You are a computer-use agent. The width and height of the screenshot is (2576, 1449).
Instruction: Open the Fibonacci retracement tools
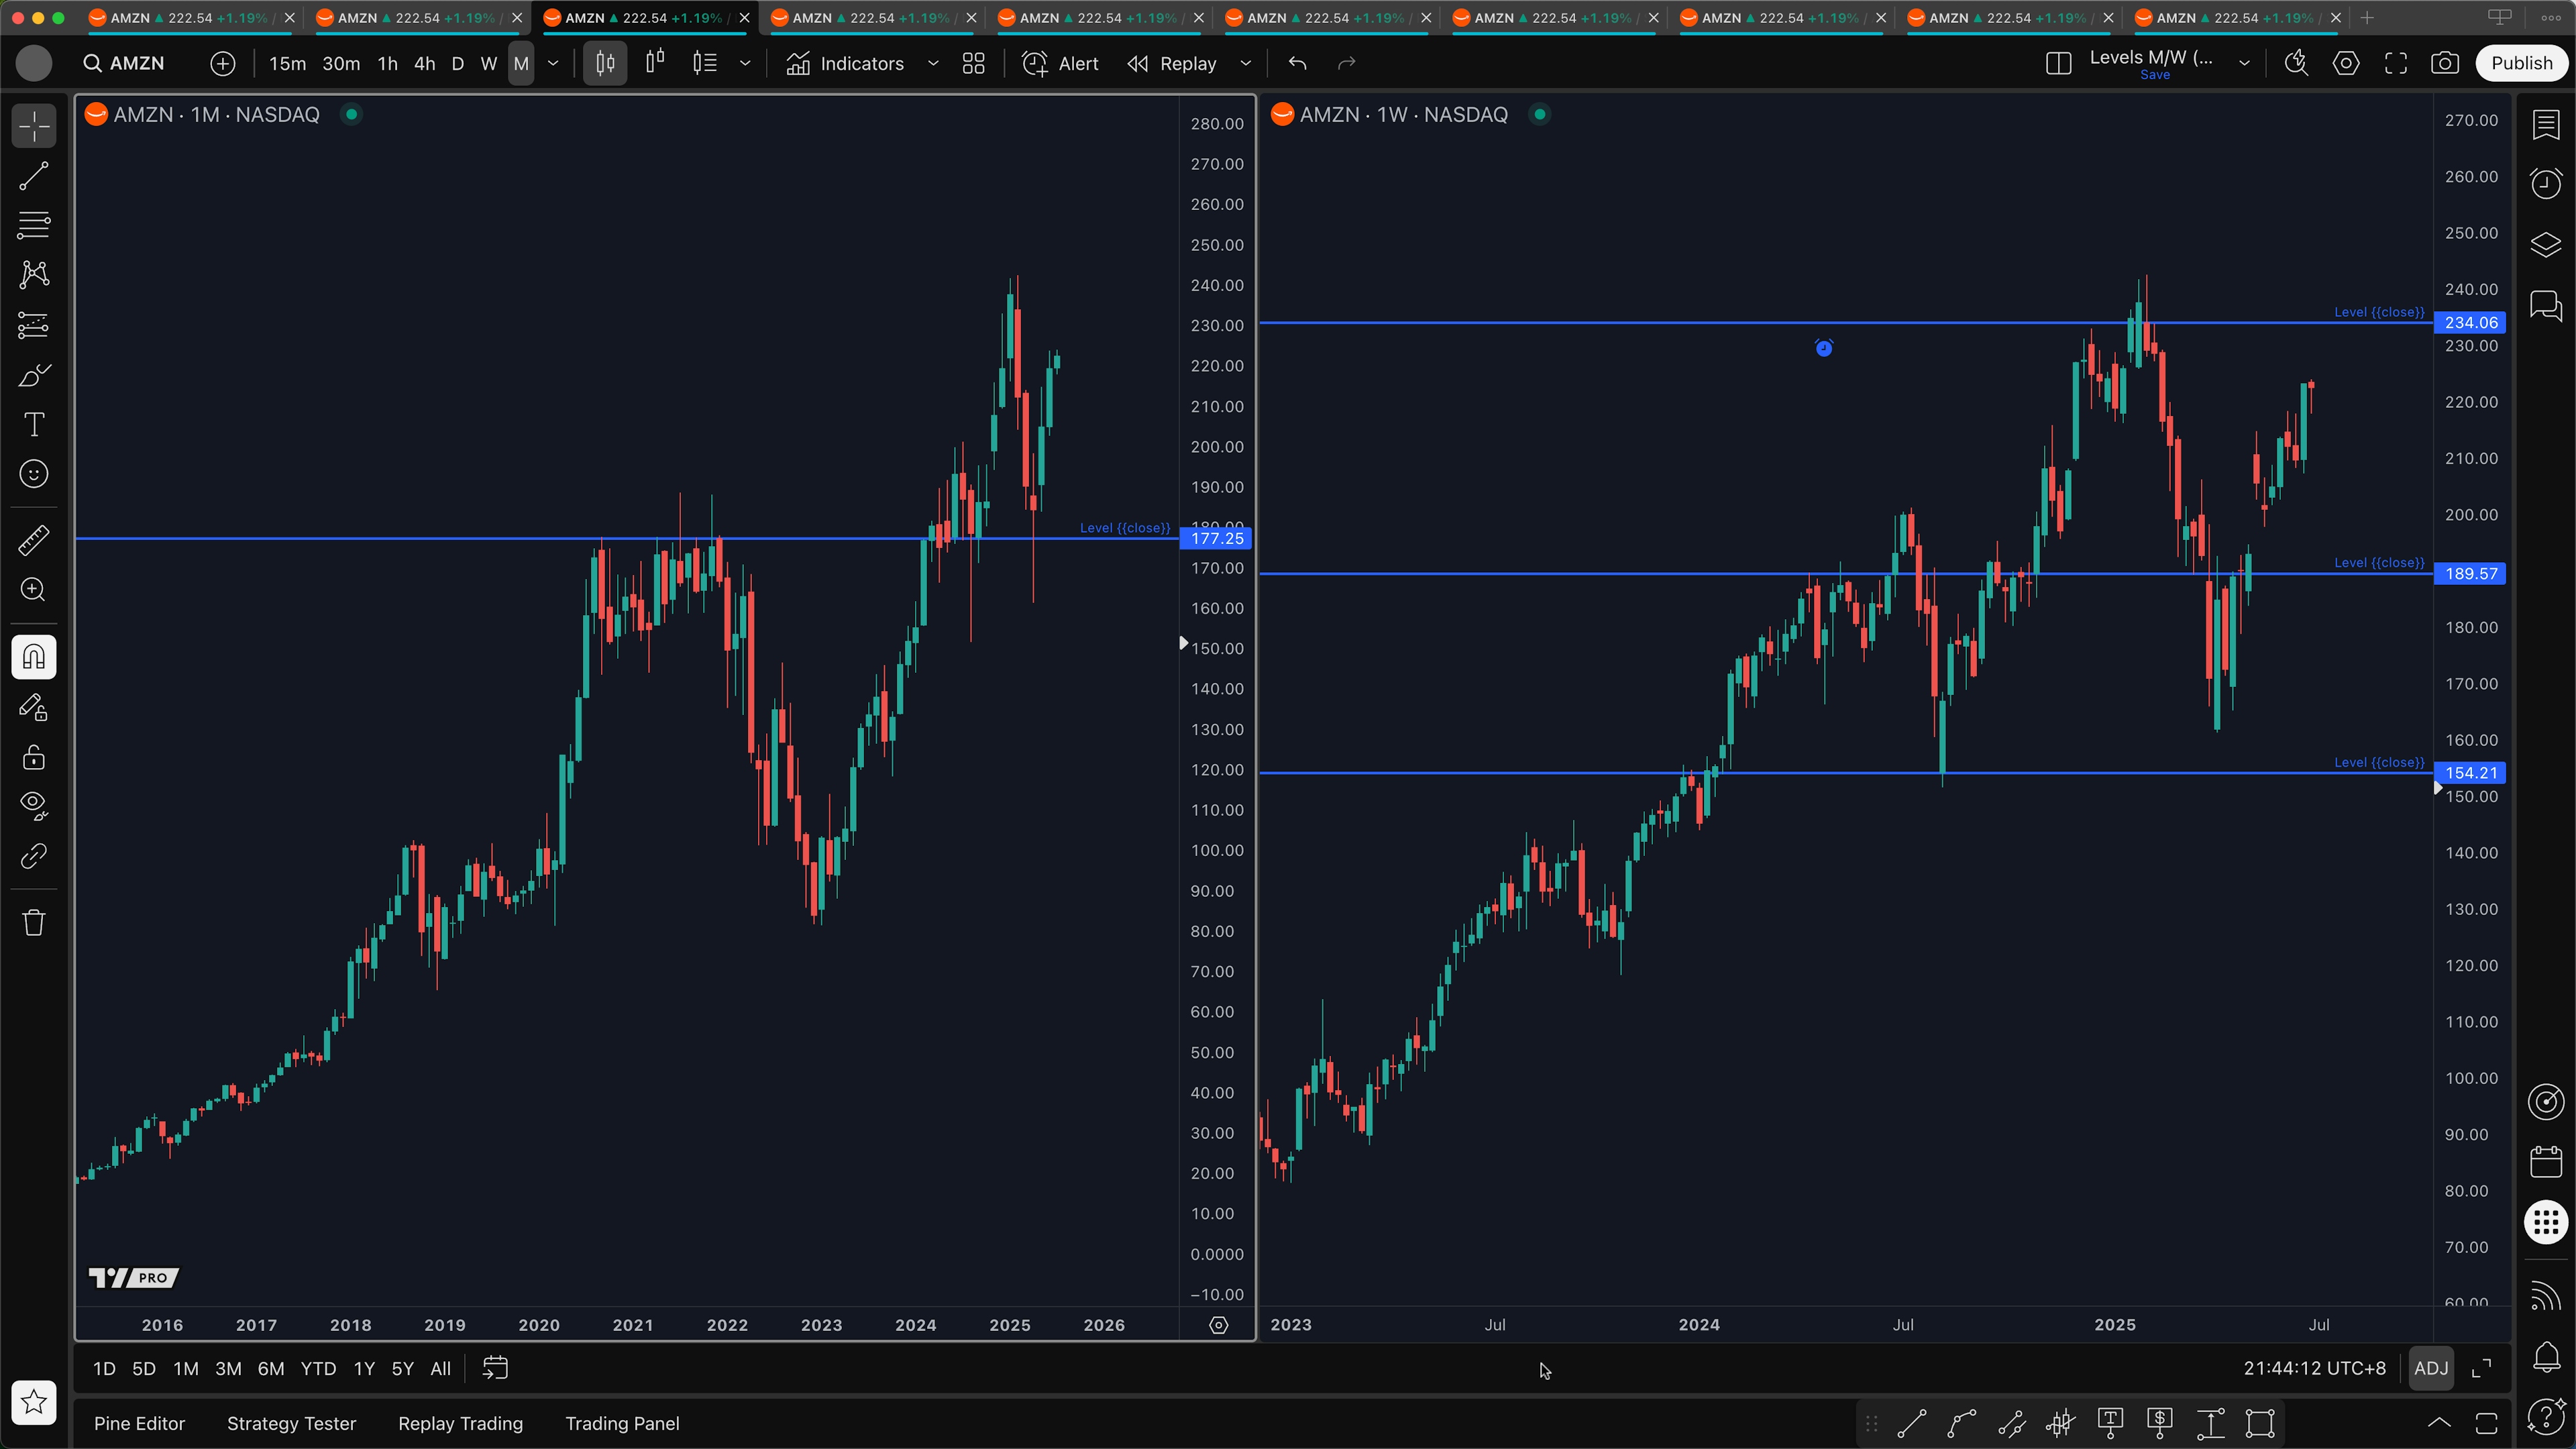[x=34, y=225]
